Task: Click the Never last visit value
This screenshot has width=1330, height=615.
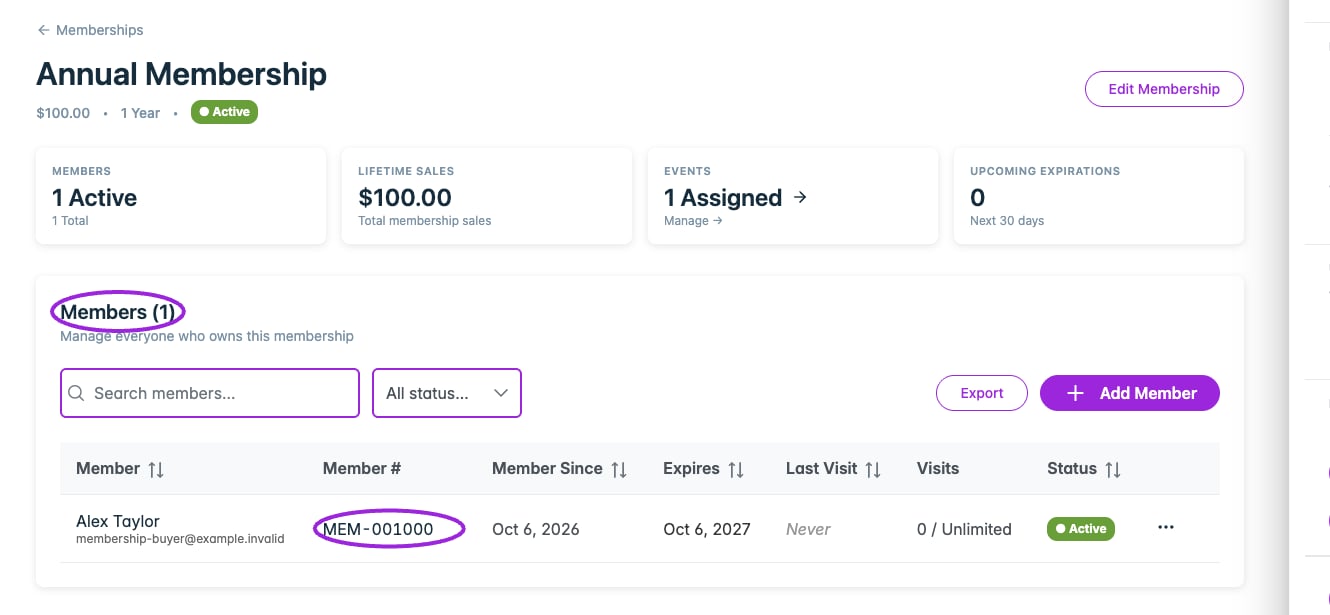Action: pos(808,529)
